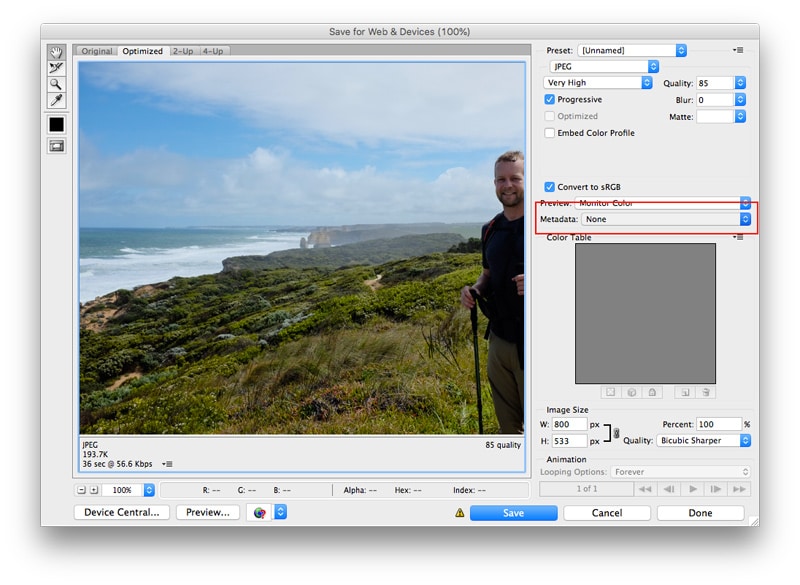The image size is (800, 585).
Task: Switch to the 2-Up tab
Action: (x=182, y=51)
